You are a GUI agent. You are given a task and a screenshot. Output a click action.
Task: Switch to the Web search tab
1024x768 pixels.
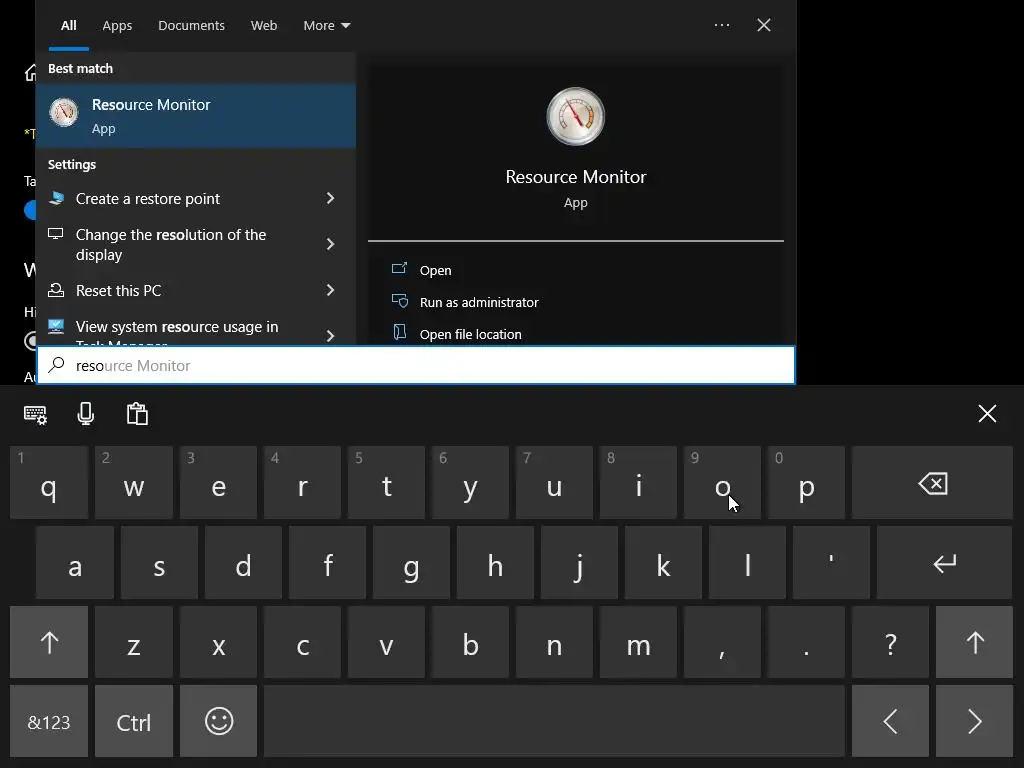pos(264,25)
